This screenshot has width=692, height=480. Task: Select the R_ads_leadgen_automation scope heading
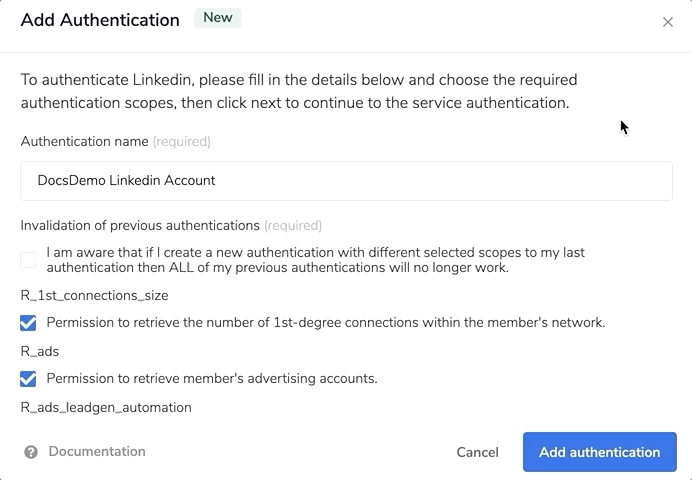click(106, 408)
